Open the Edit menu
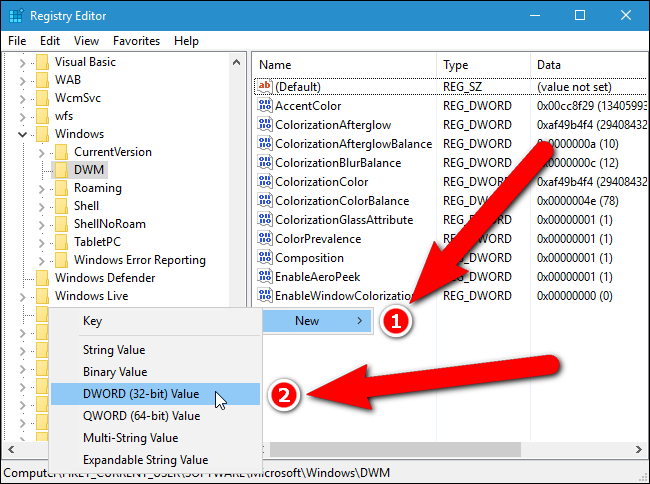This screenshot has height=484, width=650. coord(50,41)
